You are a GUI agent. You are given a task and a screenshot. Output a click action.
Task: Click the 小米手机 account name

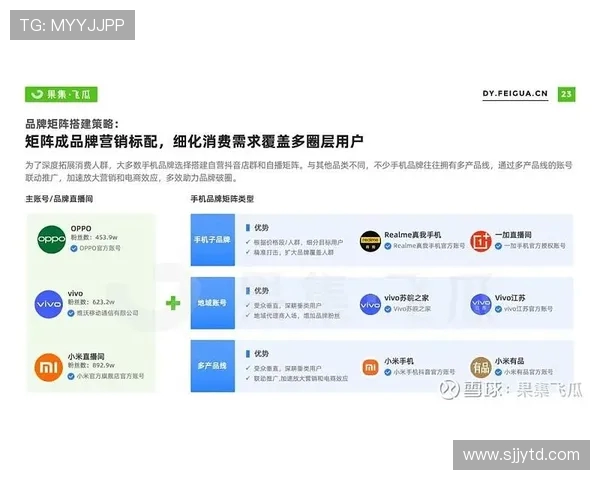pyautogui.click(x=399, y=361)
